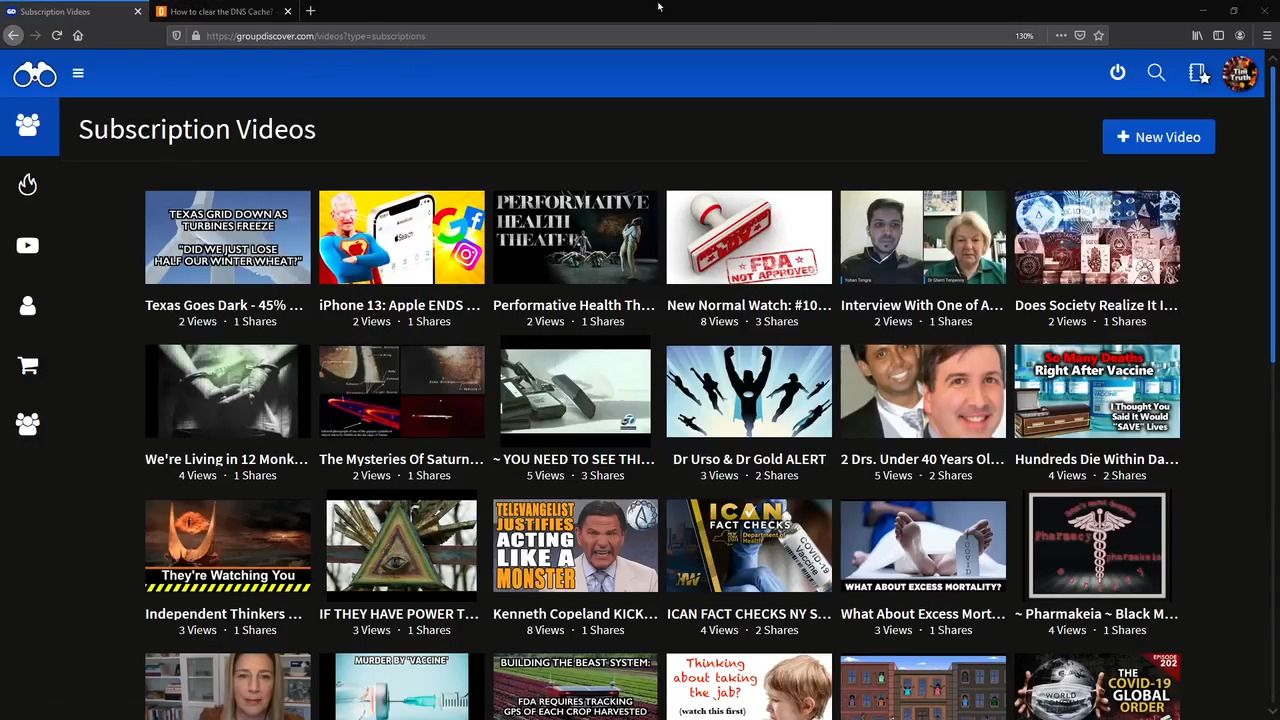The image size is (1280, 720).
Task: Open the Dr Urso & Dr Gold ALERT link
Action: pyautogui.click(x=749, y=459)
